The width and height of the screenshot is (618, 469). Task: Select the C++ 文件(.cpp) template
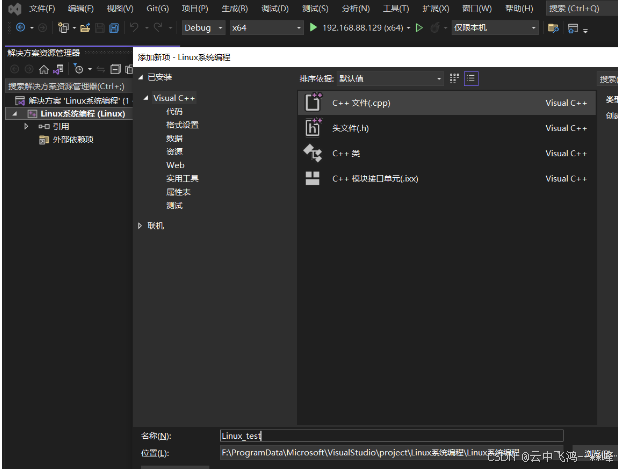tap(447, 103)
